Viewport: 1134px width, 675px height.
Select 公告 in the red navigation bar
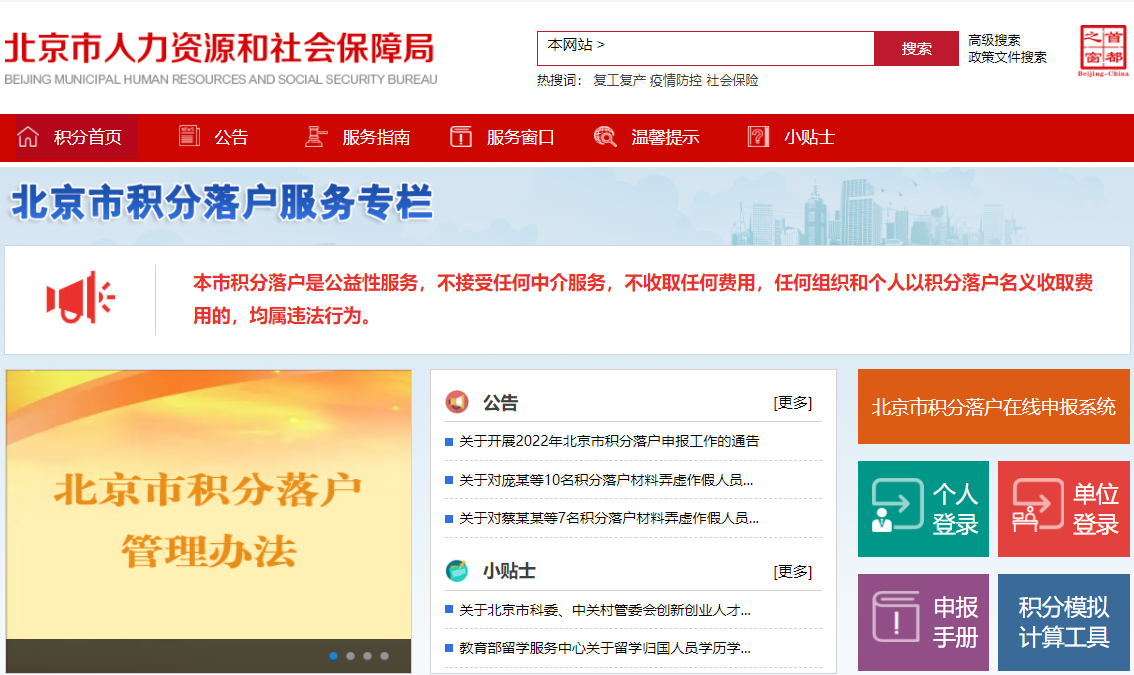coord(232,137)
